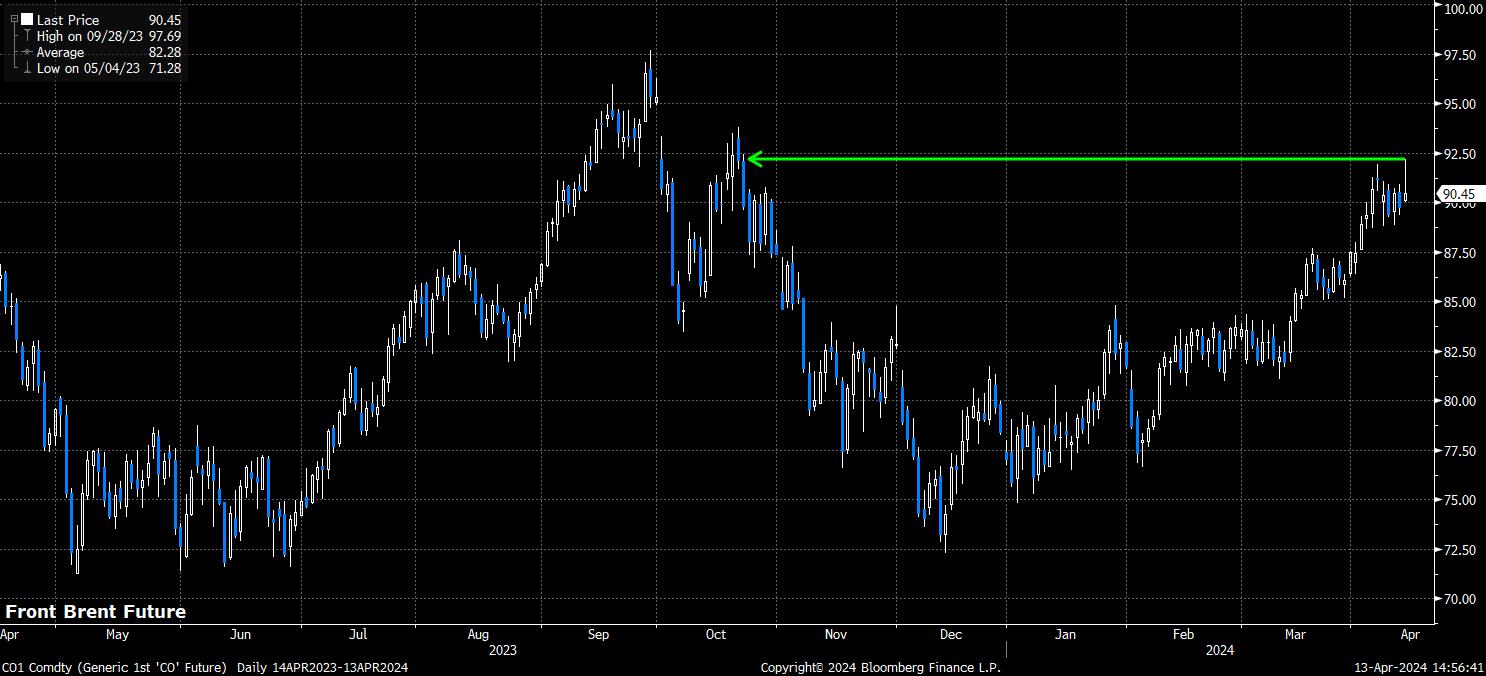Click the 80.00 price axis label
Screen dimensions: 1486x676
(x=1462, y=401)
